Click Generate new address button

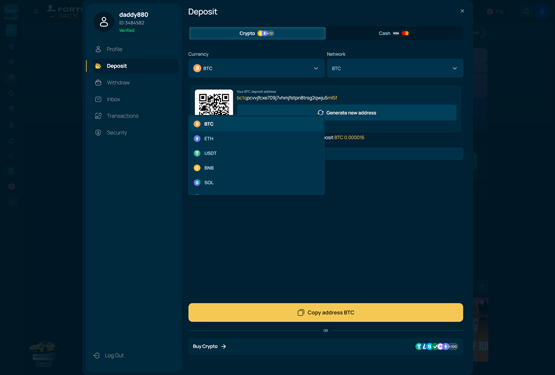tap(347, 113)
